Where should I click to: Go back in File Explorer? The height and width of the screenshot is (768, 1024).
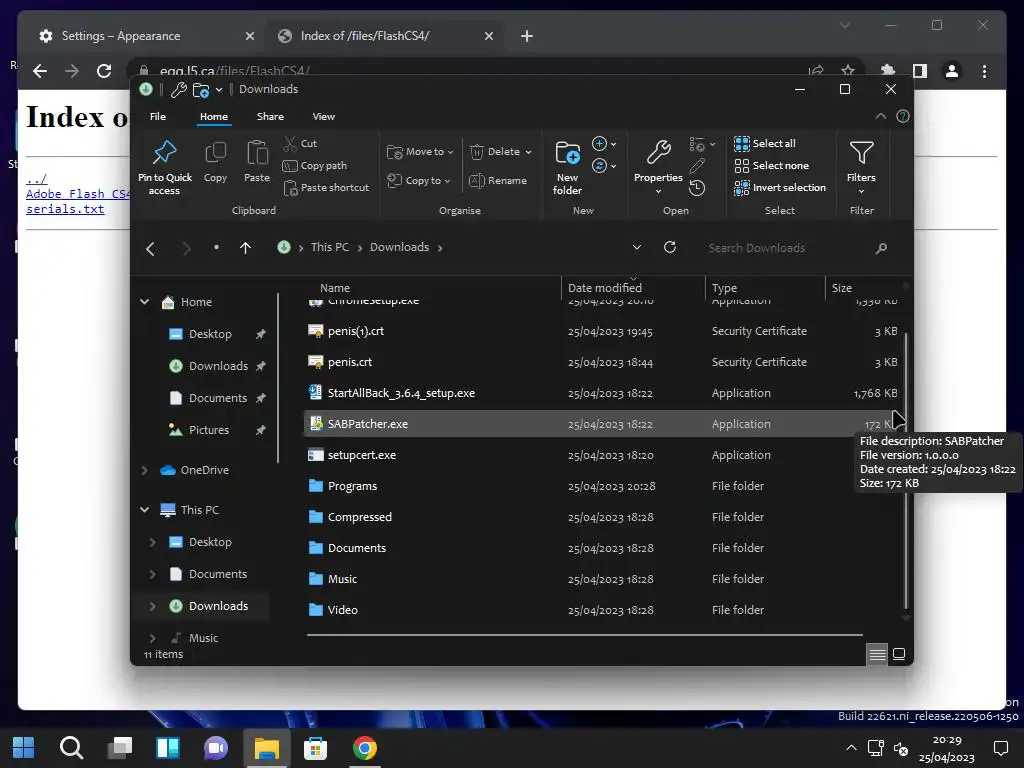point(151,248)
